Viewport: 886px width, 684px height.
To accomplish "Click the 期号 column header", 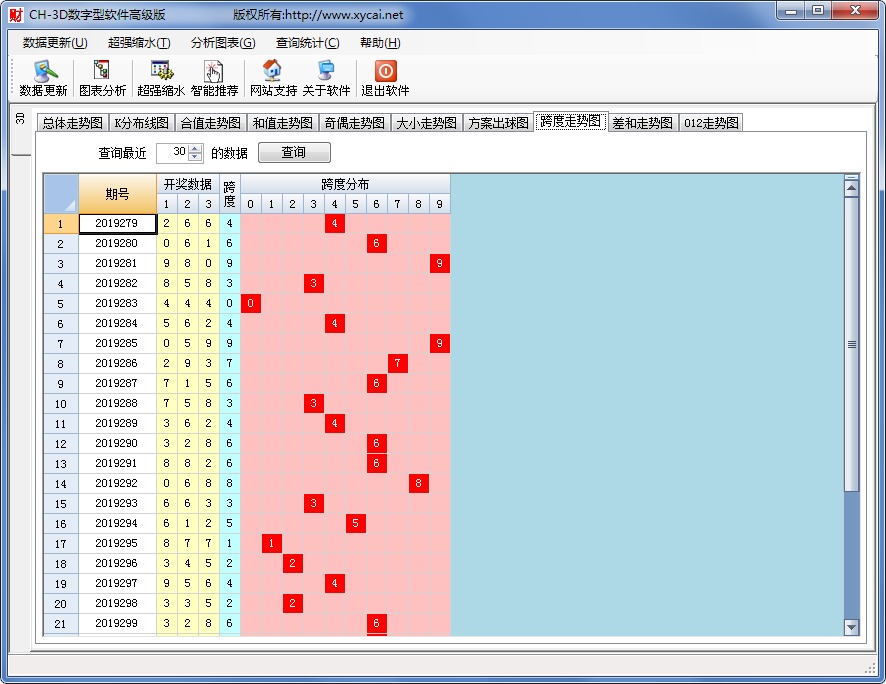I will pyautogui.click(x=117, y=194).
